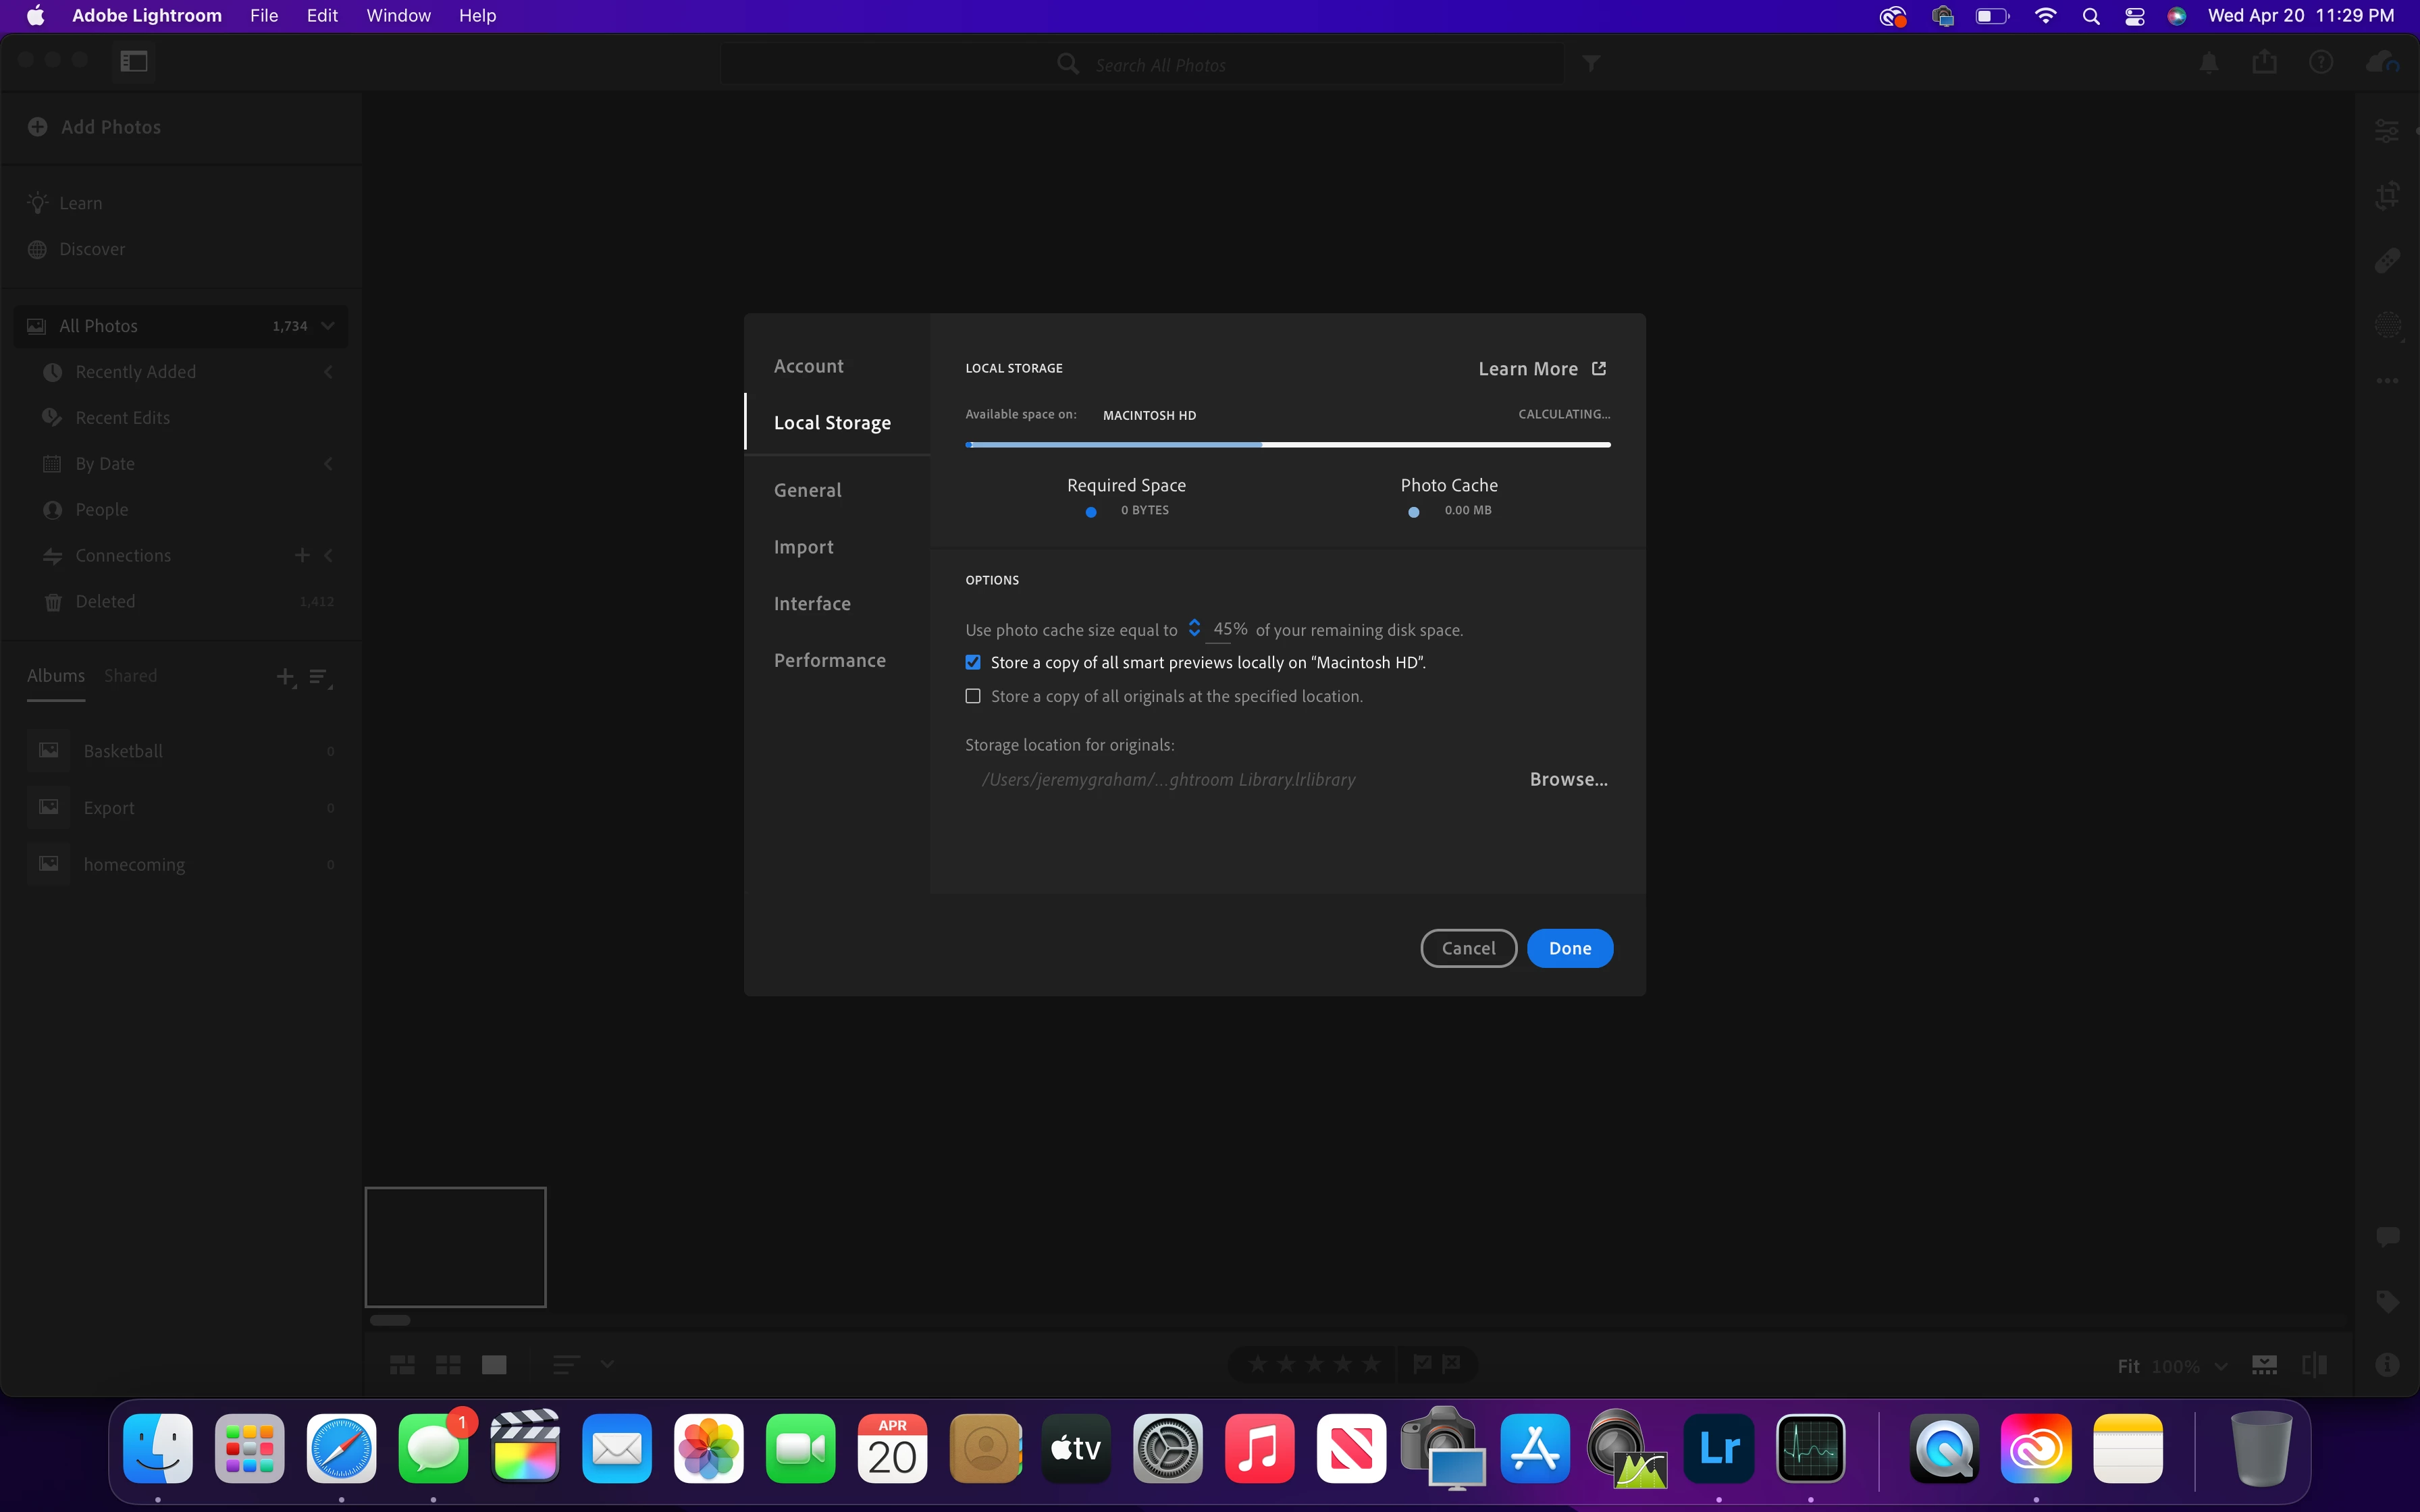The width and height of the screenshot is (2420, 1512).
Task: Adjust photo cache size percentage stepper
Action: pos(1194,628)
